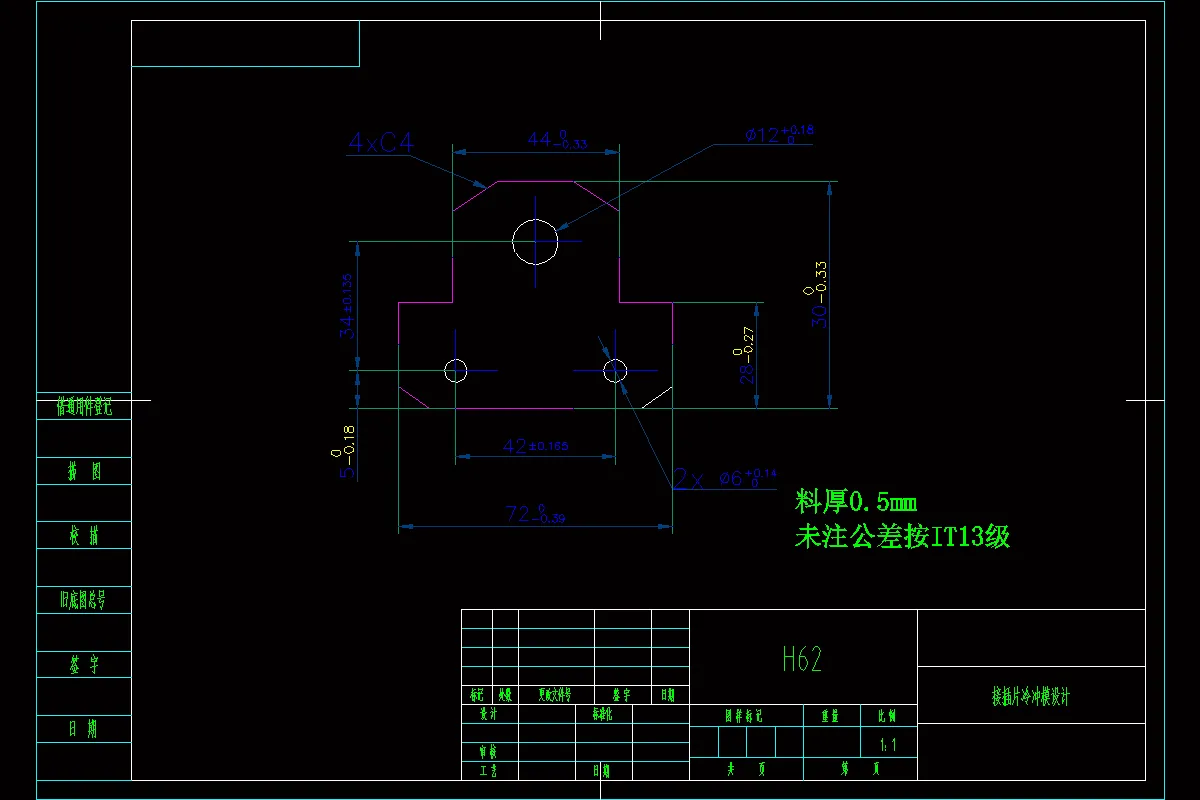Click the 旧底图总号 sidebar field
The image size is (1200, 800).
coord(83,600)
